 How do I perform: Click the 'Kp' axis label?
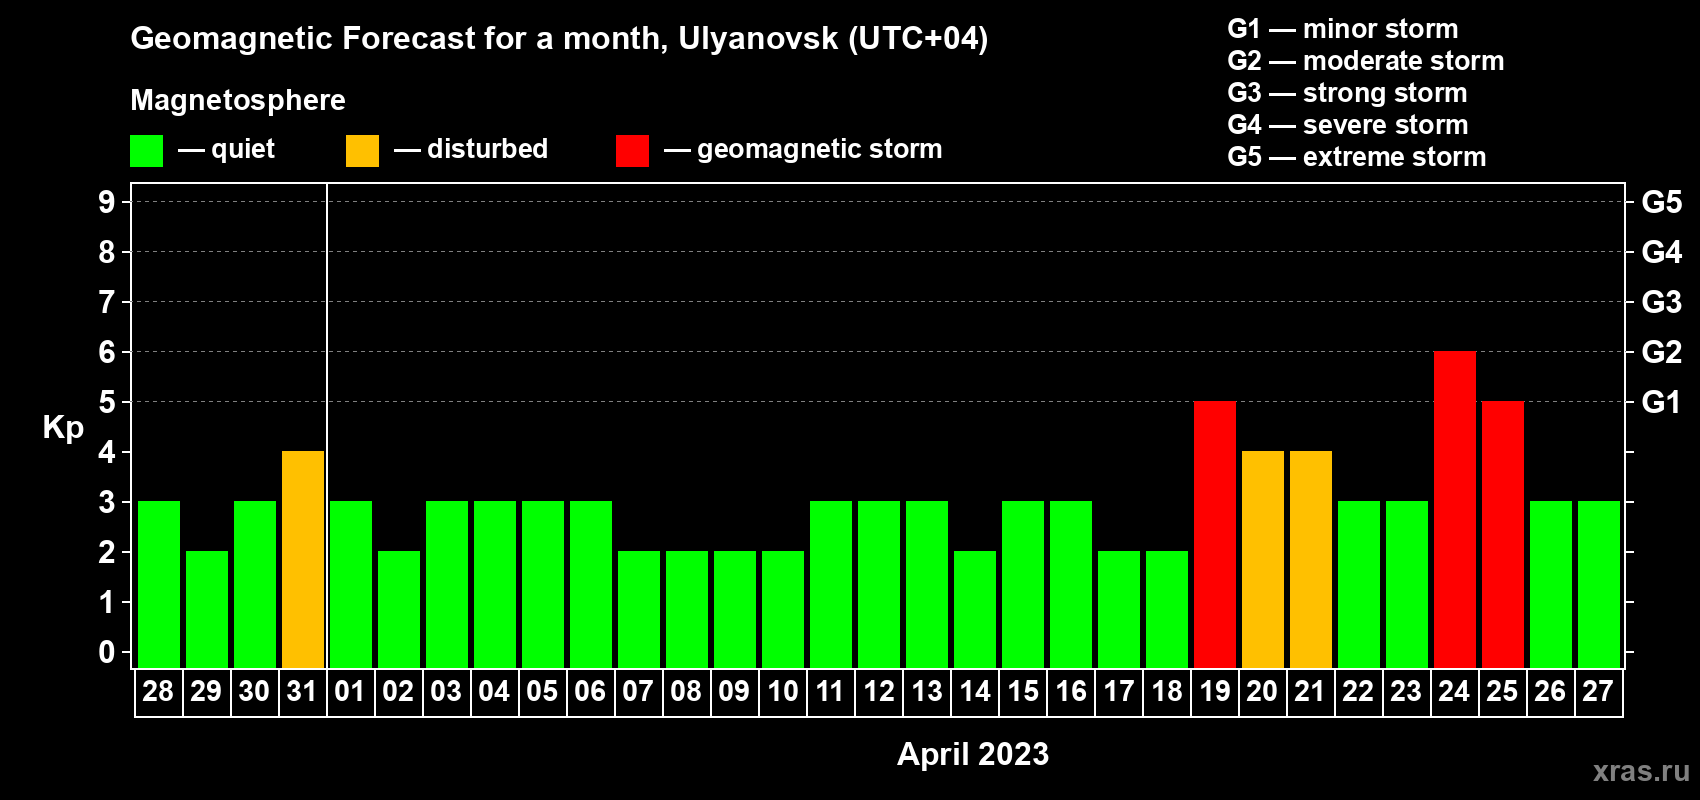63,428
